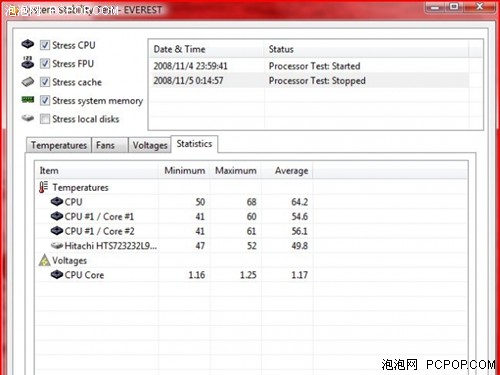Open the Voltages tab
500x375 pixels.
click(150, 145)
